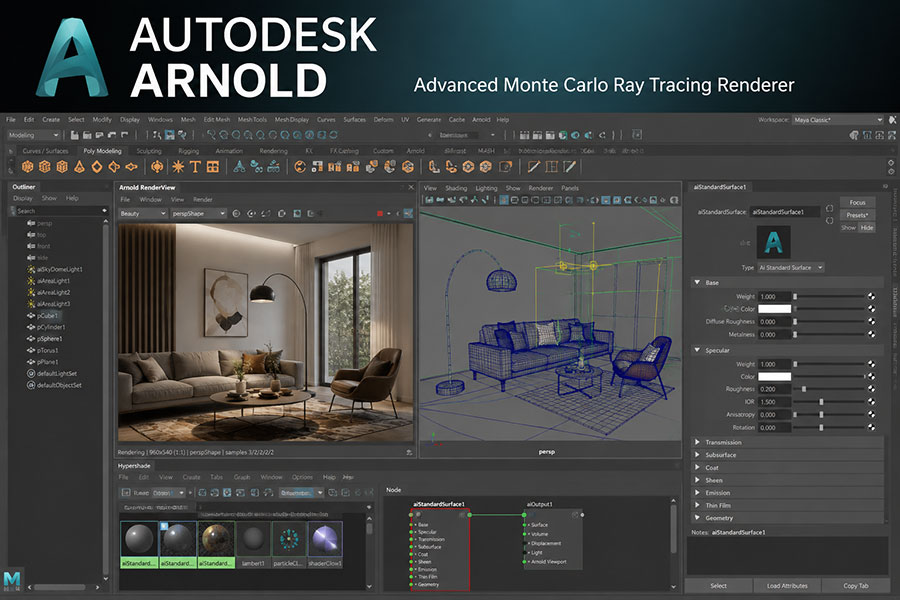The height and width of the screenshot is (600, 900).
Task: Click the polygon cube shelf icon
Action: [44, 167]
